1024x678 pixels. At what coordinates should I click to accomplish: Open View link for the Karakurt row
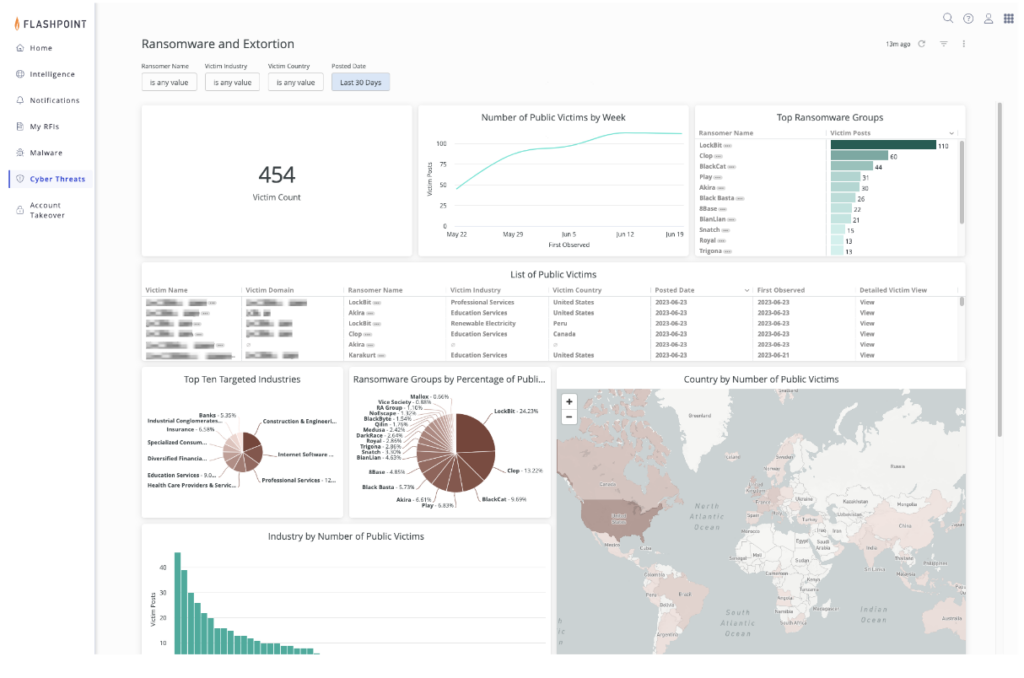pos(867,355)
